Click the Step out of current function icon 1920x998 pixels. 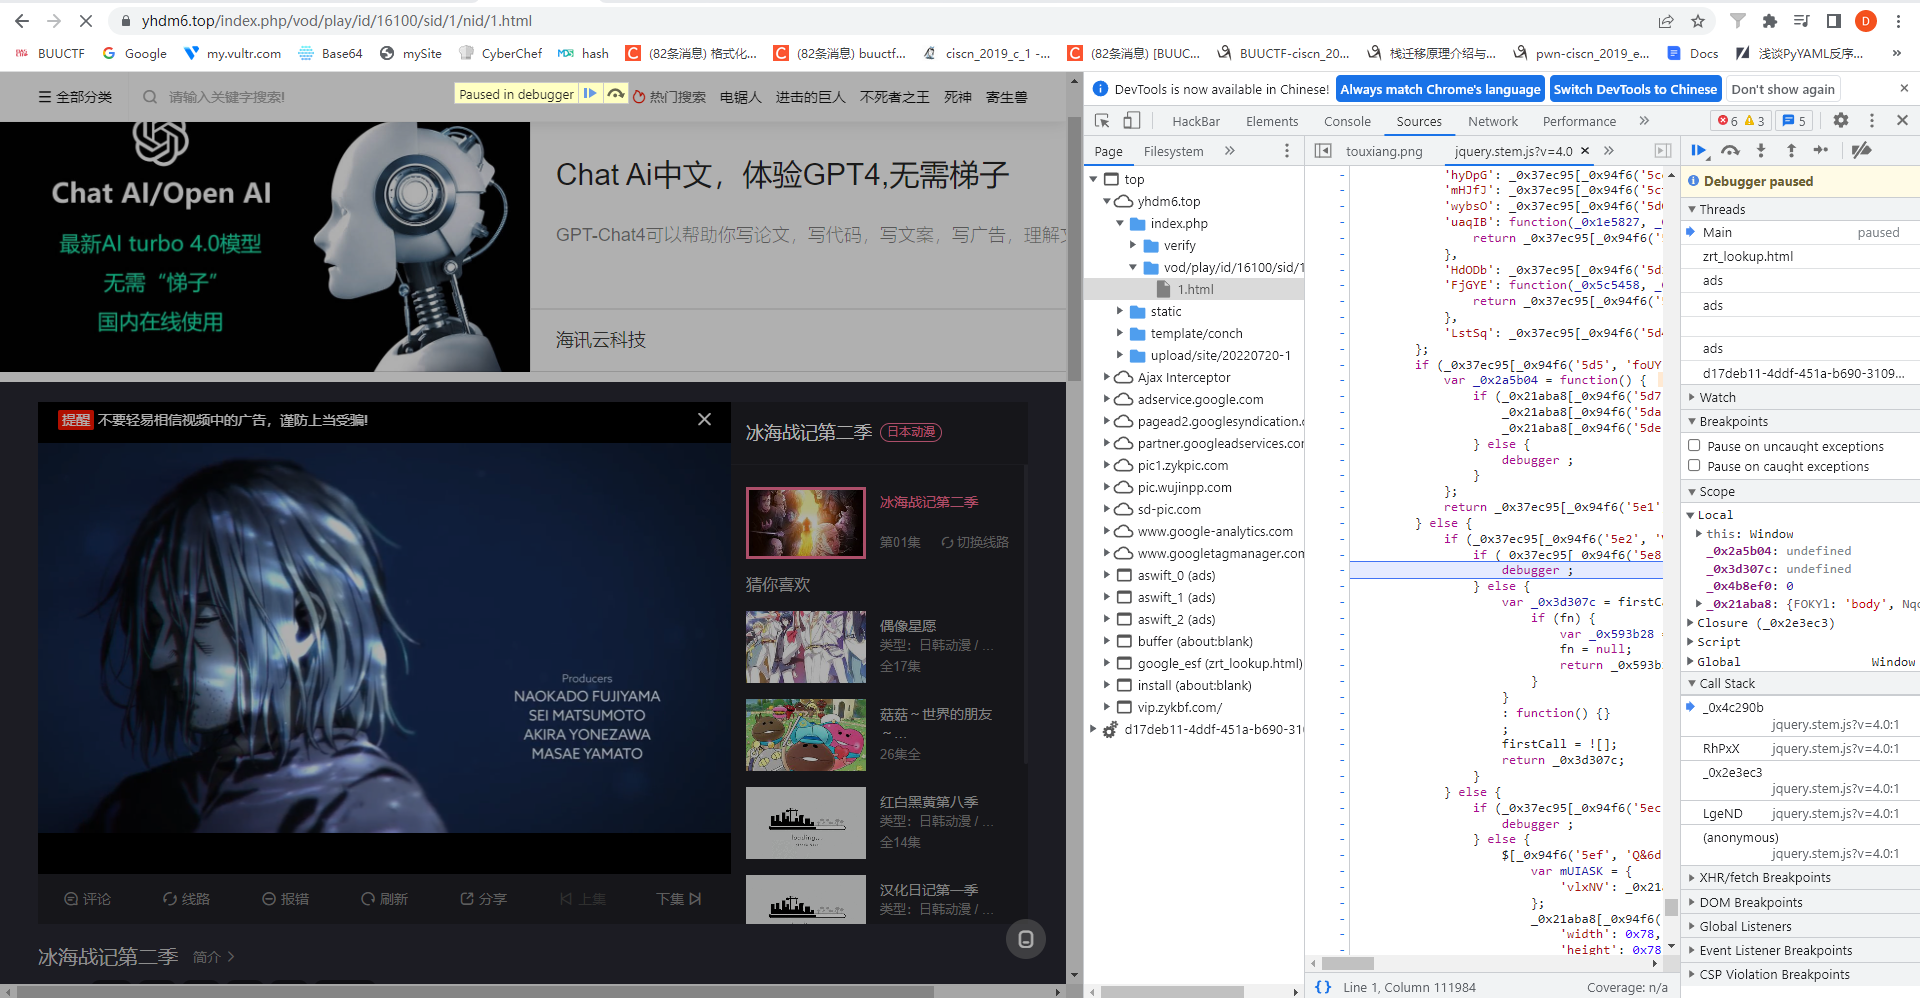pyautogui.click(x=1791, y=150)
